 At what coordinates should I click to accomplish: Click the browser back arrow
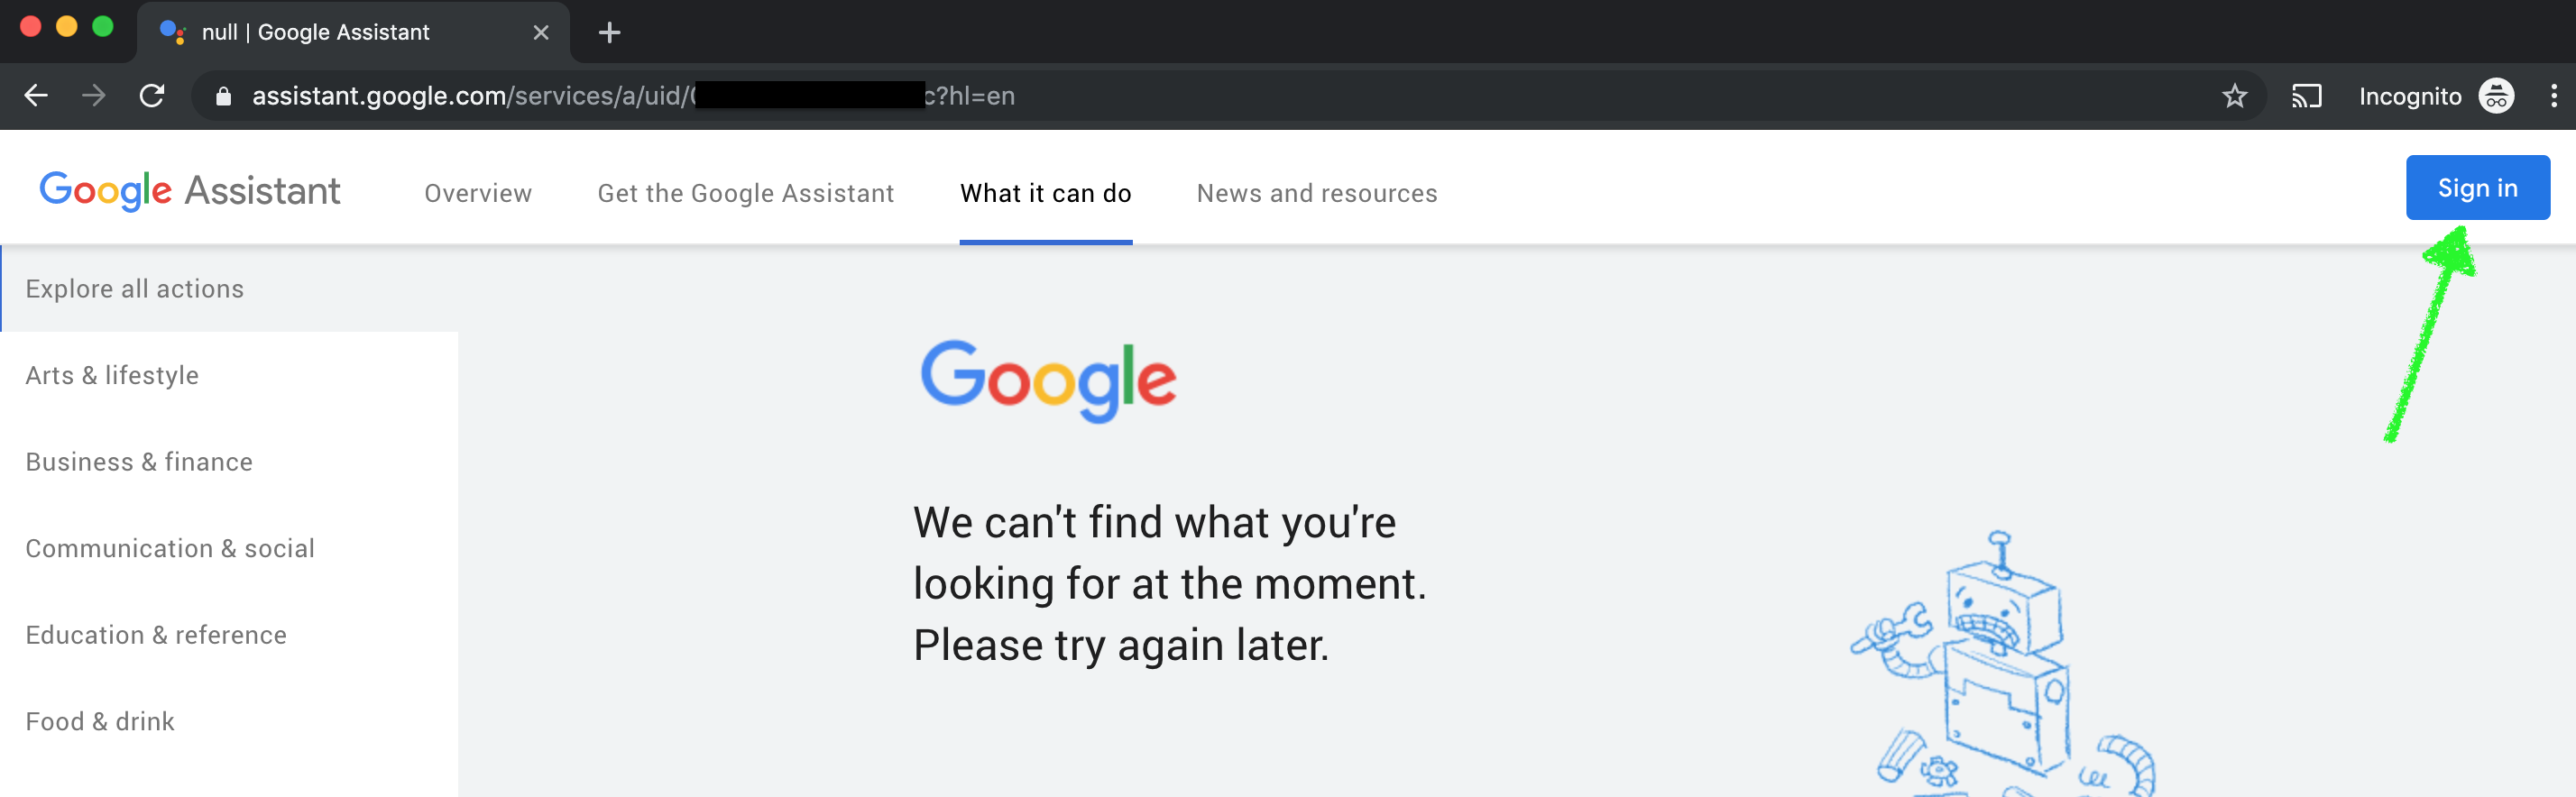tap(36, 96)
